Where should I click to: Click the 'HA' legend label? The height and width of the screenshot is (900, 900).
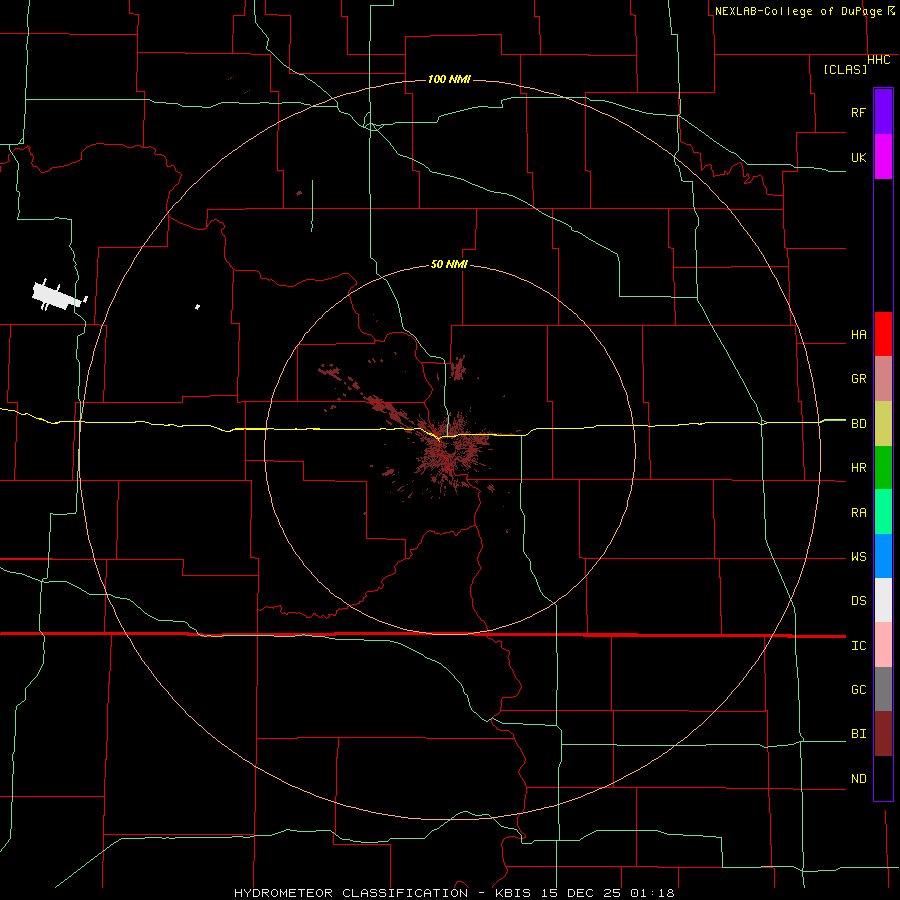tap(858, 335)
